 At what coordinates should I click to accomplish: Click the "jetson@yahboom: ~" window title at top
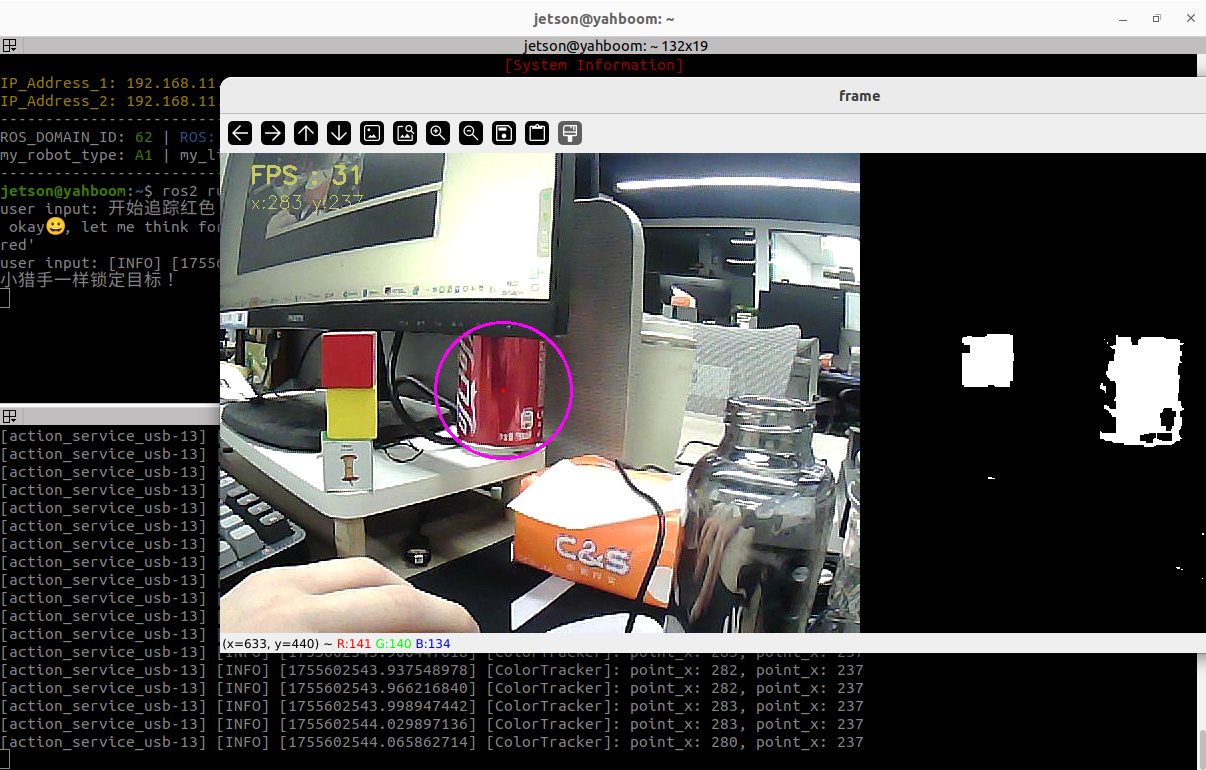[x=602, y=18]
